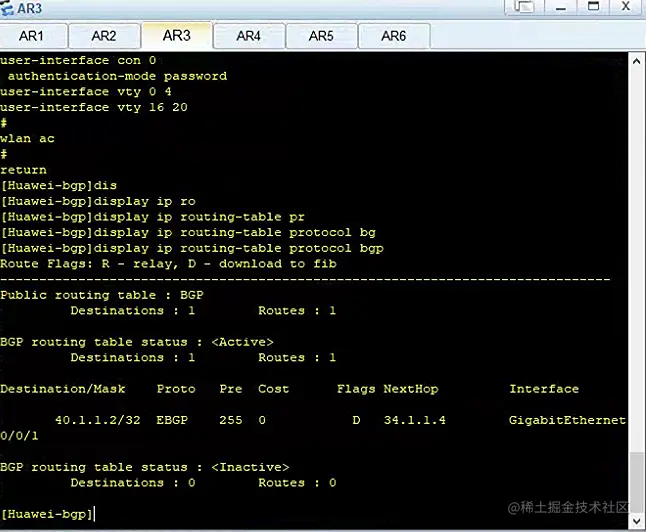
Task: Click the destination 40.1.1.2/32
Action: pyautogui.click(x=98, y=420)
